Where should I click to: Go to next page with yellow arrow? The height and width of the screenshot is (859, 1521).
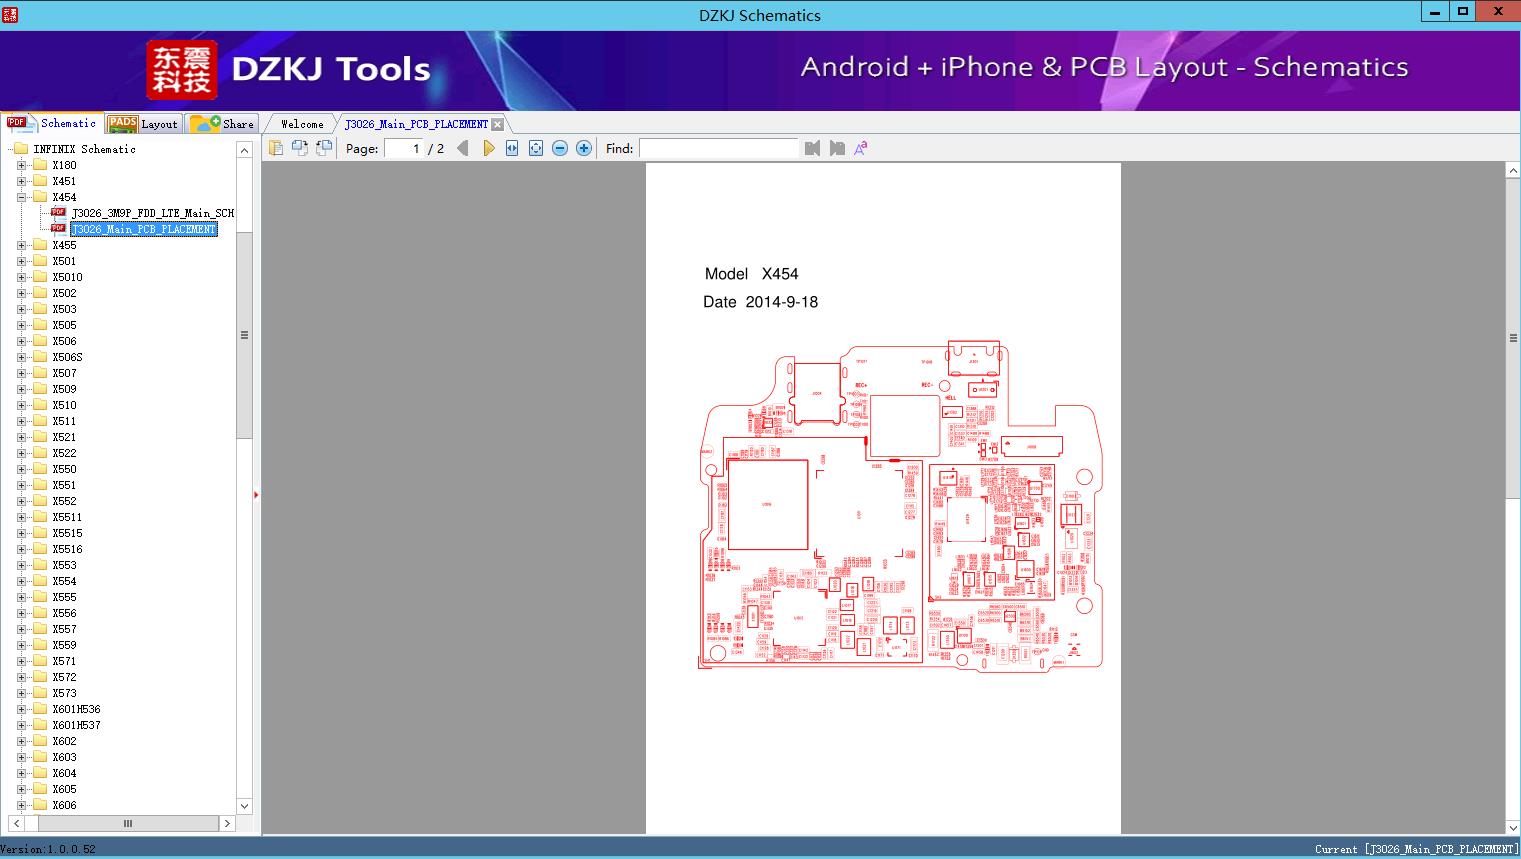point(488,148)
